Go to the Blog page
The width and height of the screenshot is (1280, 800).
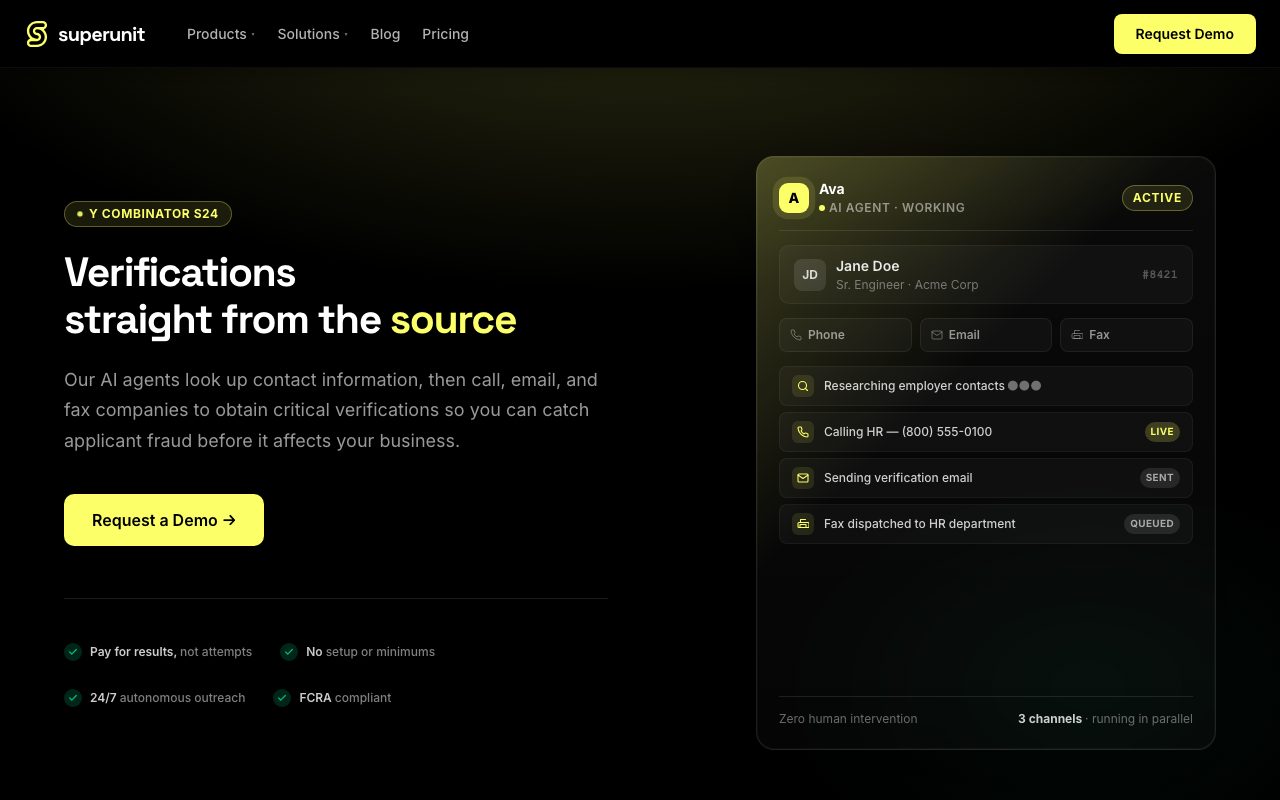click(x=385, y=34)
